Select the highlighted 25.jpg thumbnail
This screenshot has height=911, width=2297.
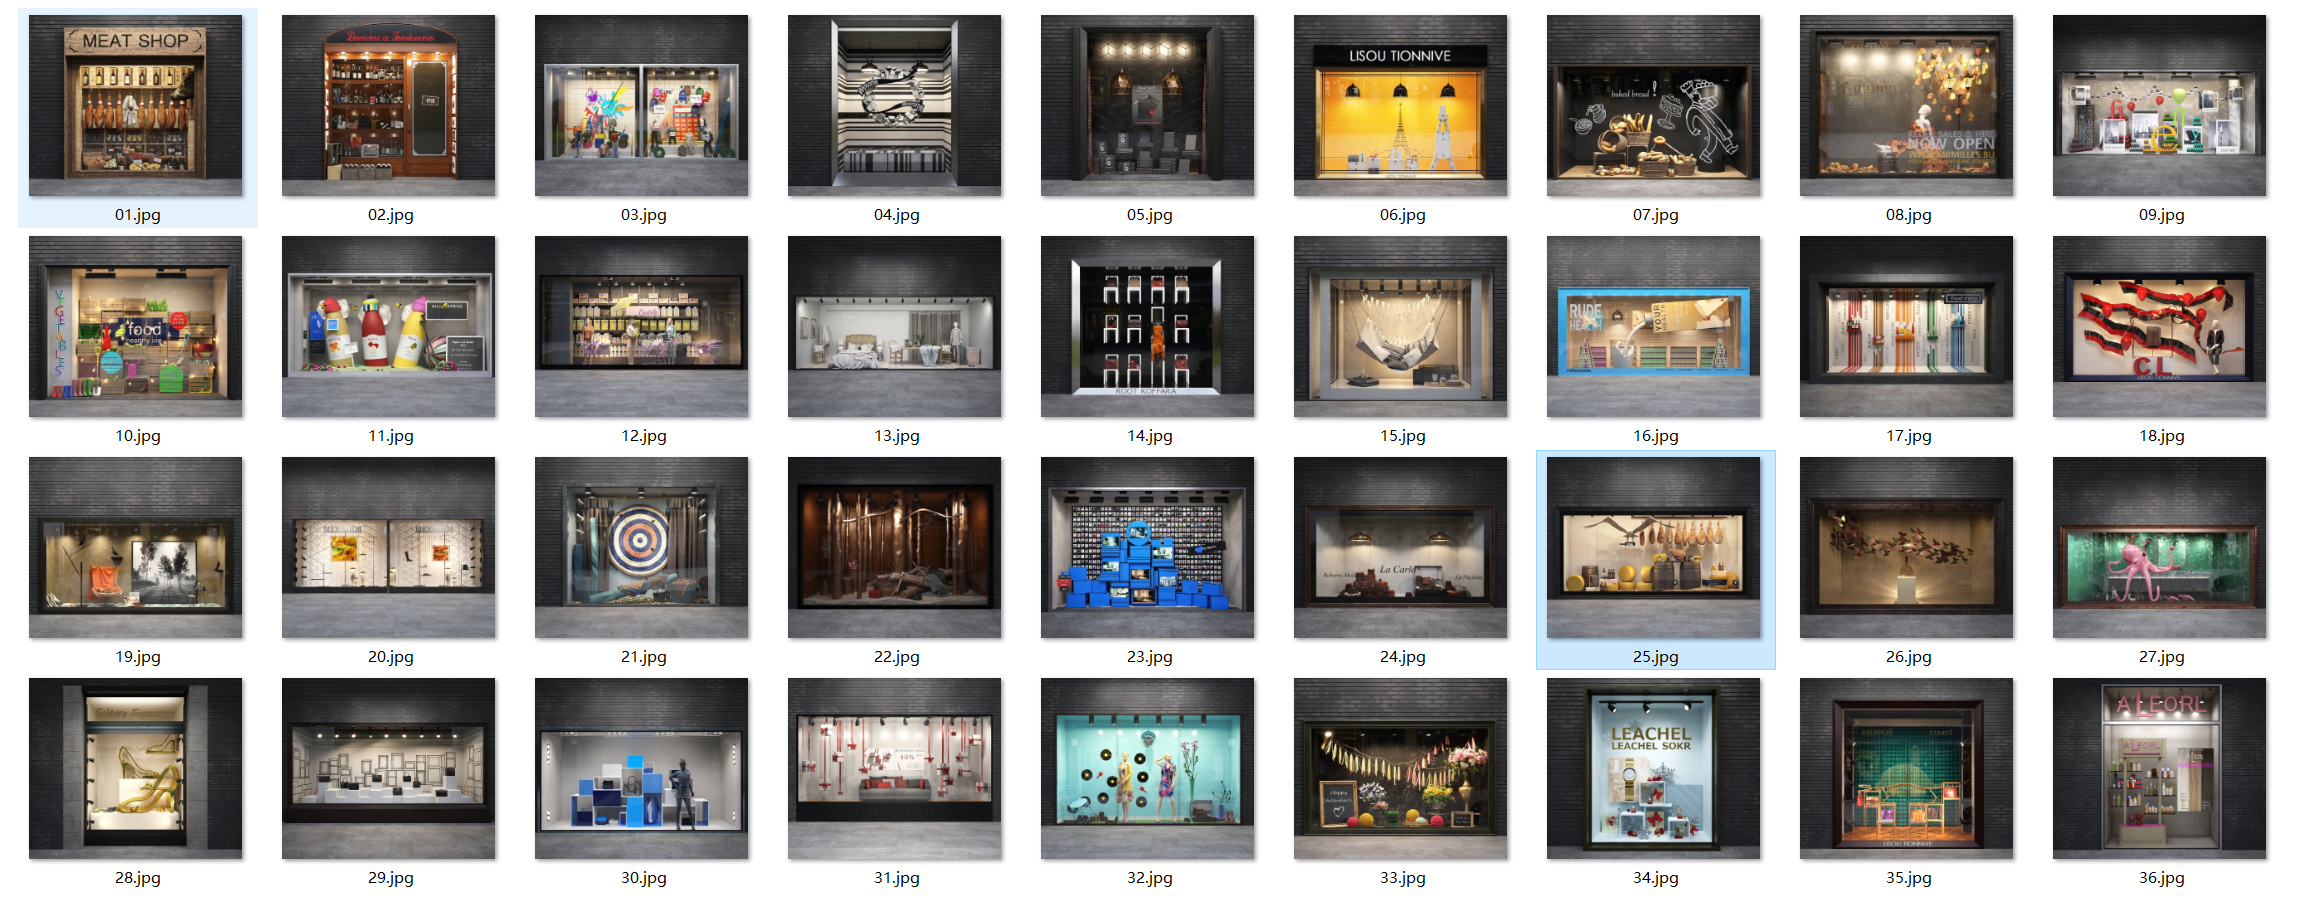click(x=1654, y=547)
